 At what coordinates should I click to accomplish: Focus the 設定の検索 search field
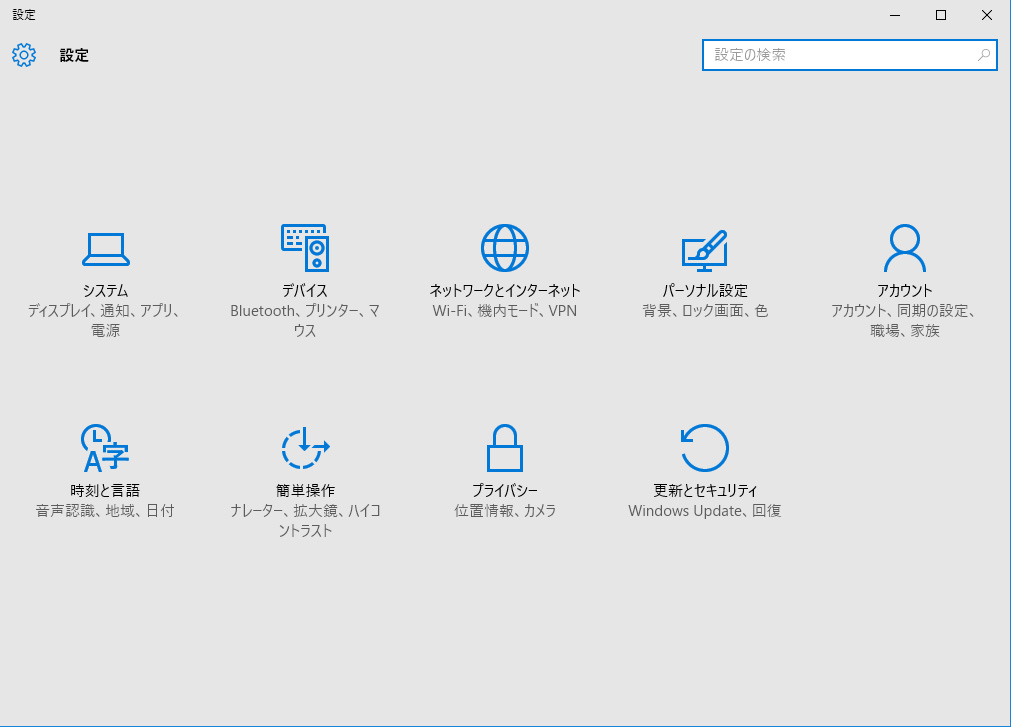pyautogui.click(x=850, y=55)
